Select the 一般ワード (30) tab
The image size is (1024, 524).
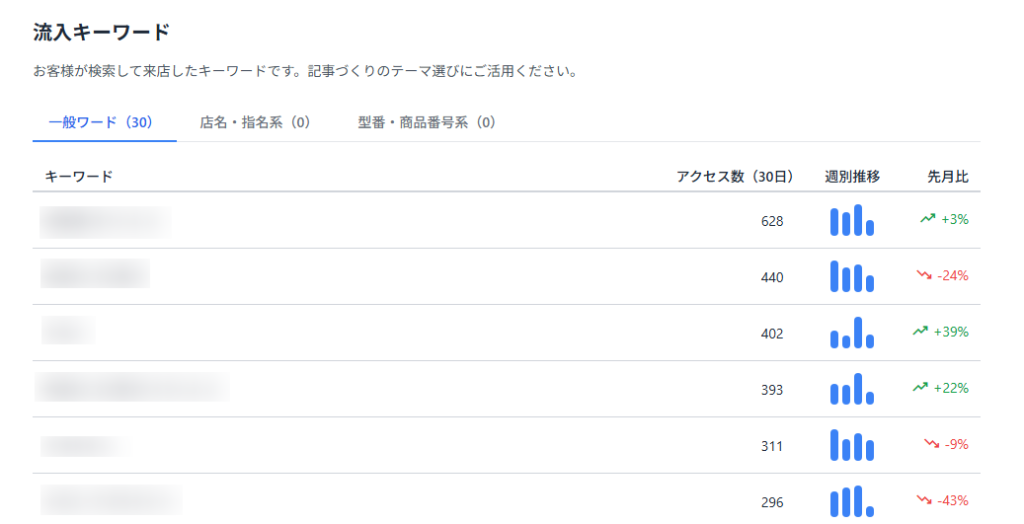101,122
